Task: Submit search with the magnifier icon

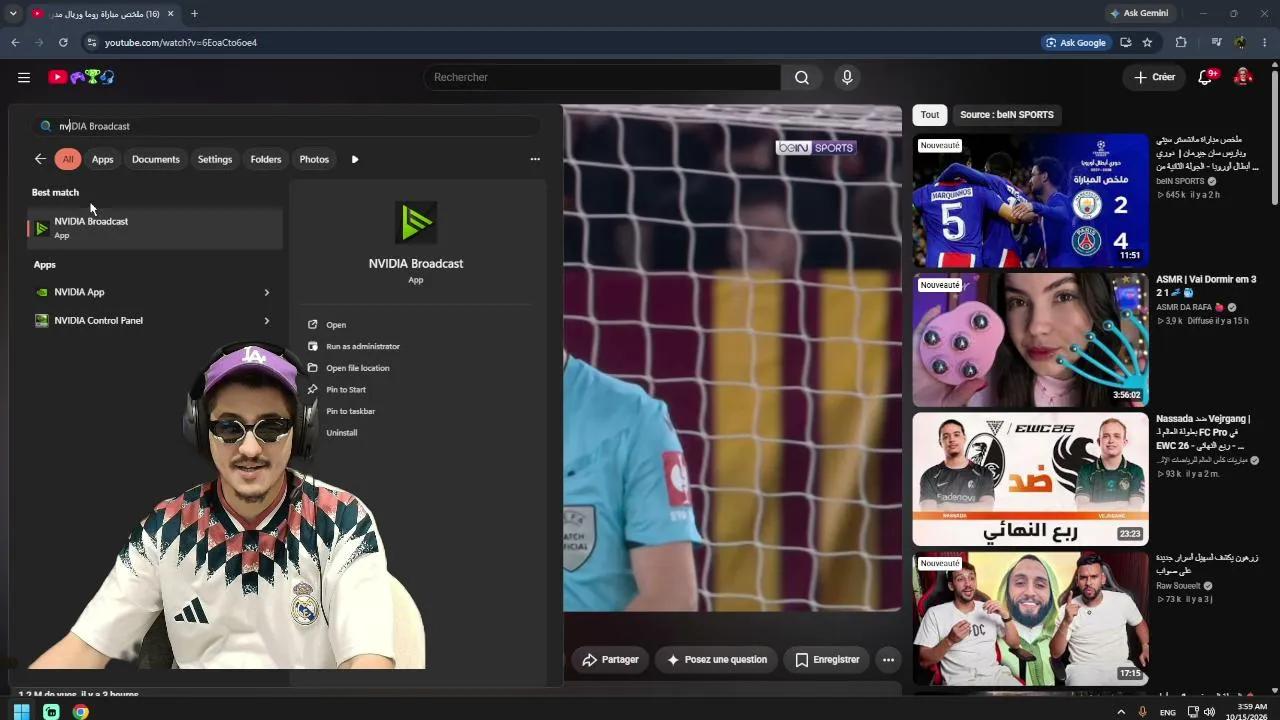Action: pos(802,77)
